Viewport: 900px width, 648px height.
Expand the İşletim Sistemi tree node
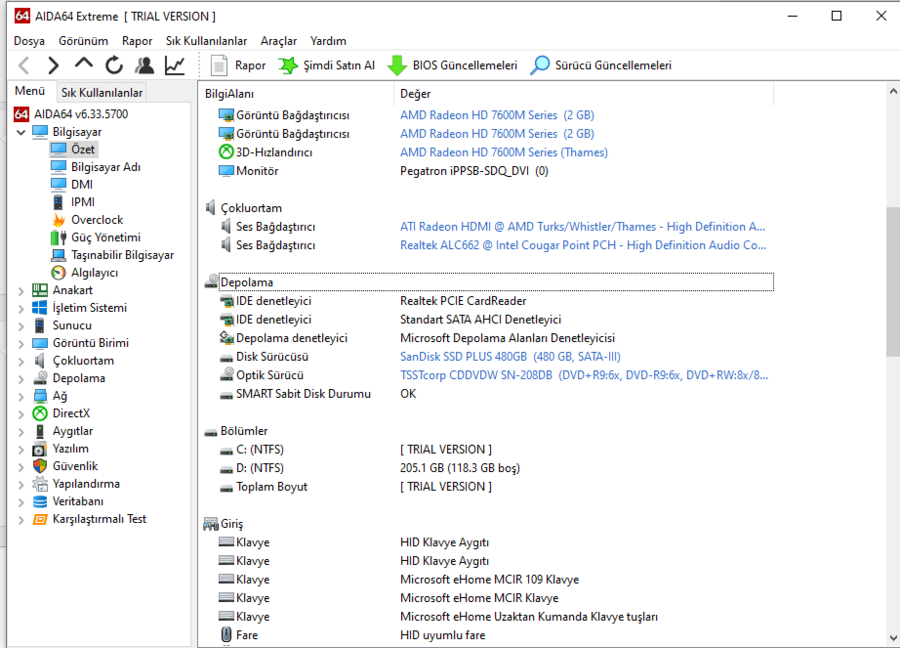[x=22, y=308]
